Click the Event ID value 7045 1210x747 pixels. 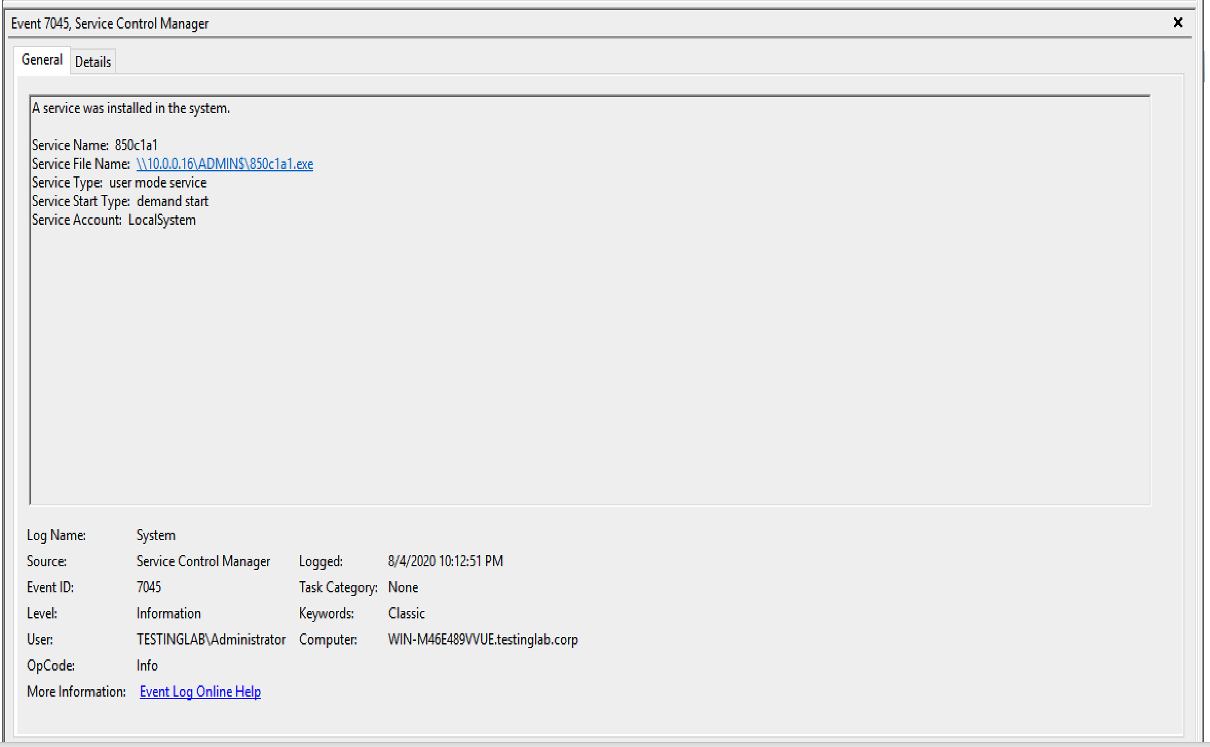click(x=149, y=588)
